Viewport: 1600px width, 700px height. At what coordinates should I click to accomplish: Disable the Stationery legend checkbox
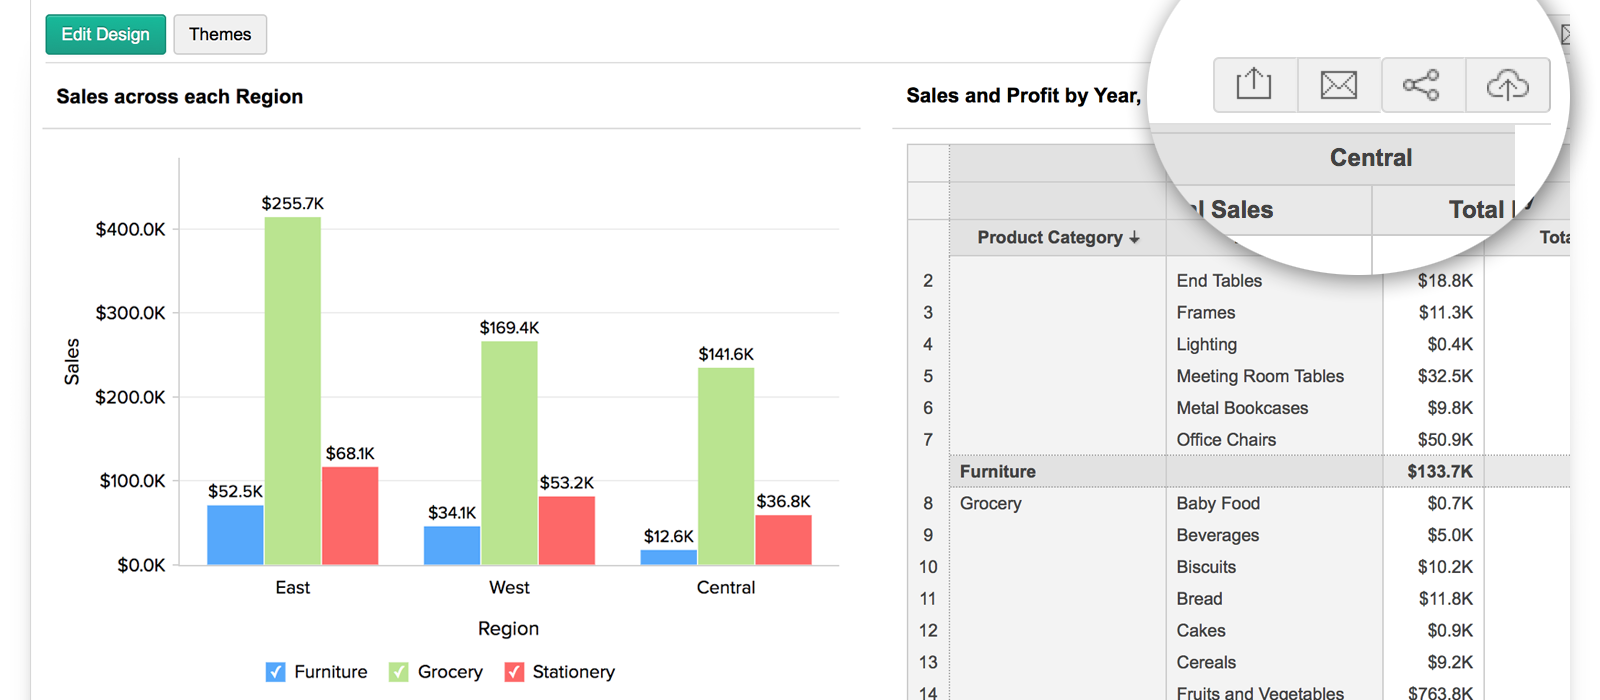[x=514, y=672]
